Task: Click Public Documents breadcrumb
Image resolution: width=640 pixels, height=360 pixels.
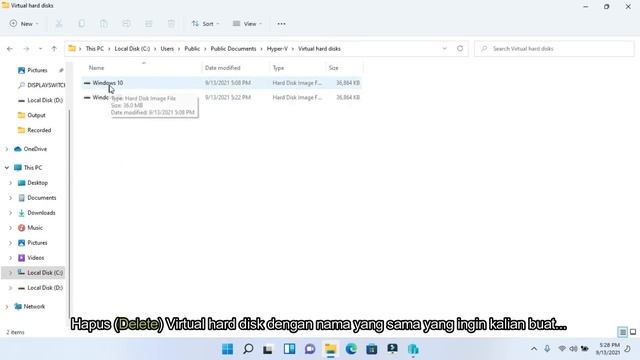Action: 233,49
